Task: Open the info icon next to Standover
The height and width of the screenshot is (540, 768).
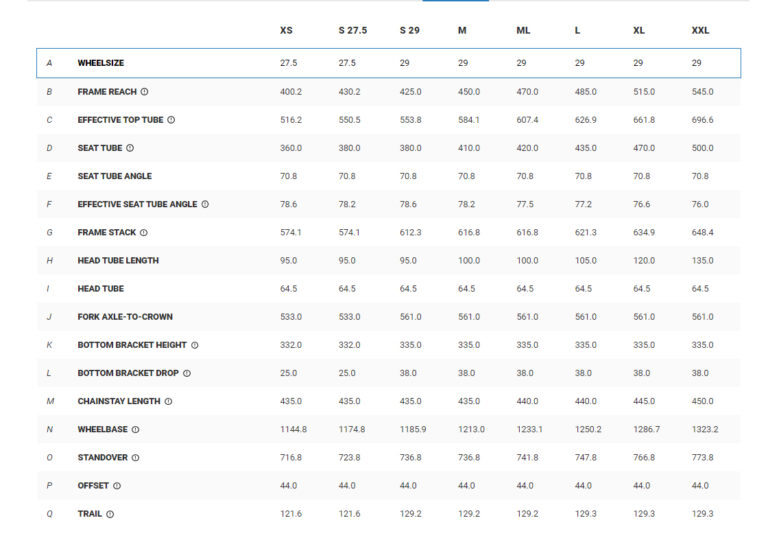Action: 135,457
